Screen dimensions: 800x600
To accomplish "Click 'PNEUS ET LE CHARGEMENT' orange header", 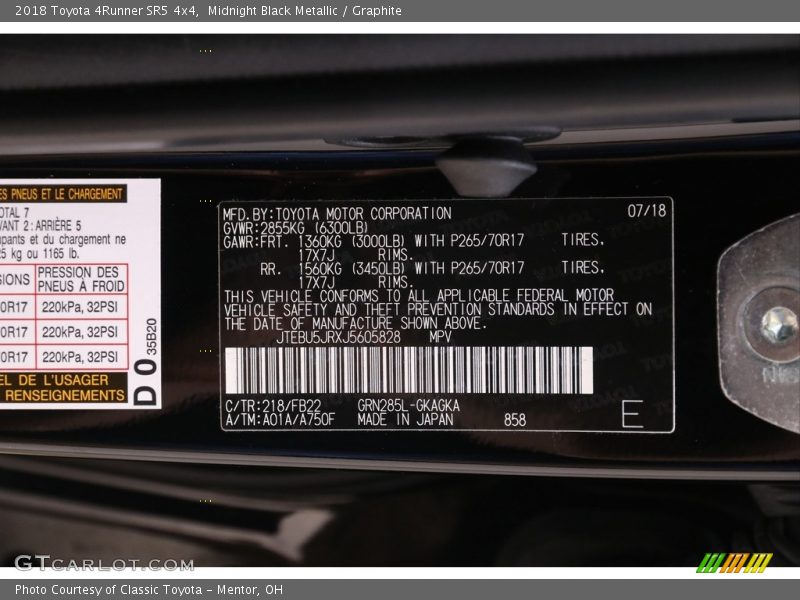I will click(66, 194).
